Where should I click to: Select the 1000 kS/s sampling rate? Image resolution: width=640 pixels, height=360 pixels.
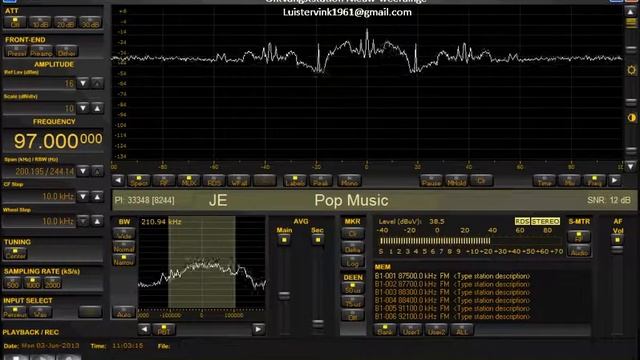(33, 283)
